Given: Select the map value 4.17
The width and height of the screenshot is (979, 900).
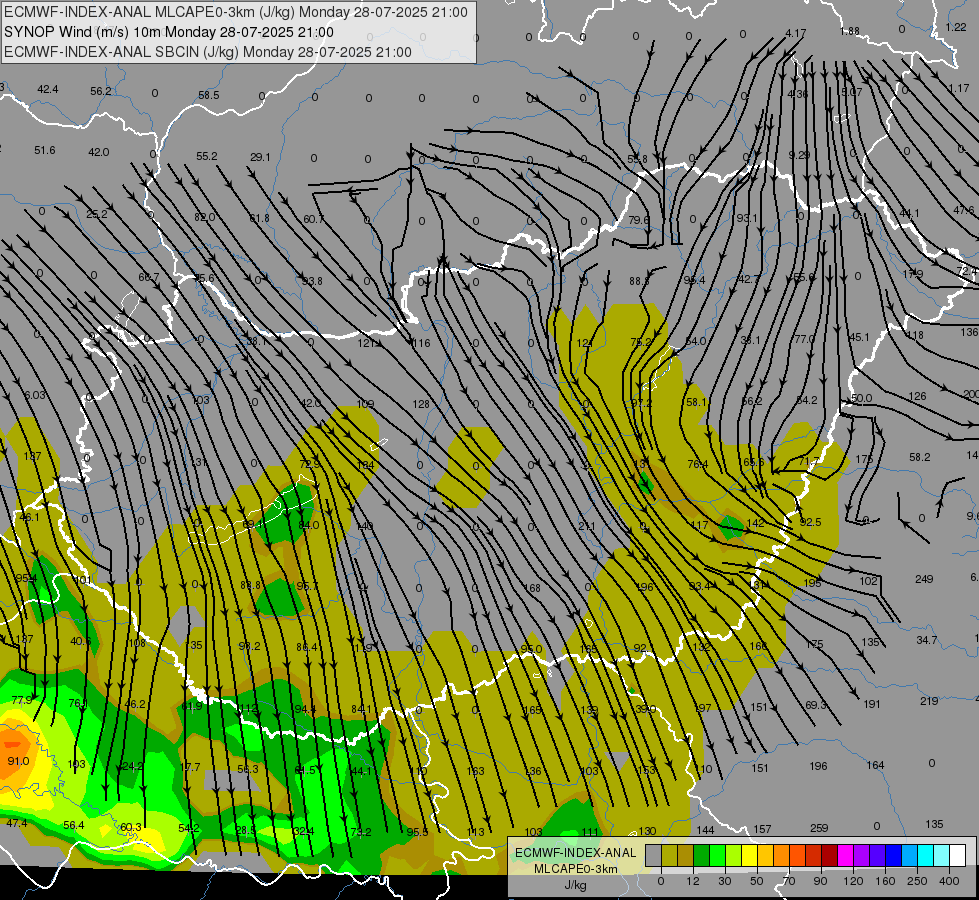Looking at the screenshot, I should click(x=795, y=33).
